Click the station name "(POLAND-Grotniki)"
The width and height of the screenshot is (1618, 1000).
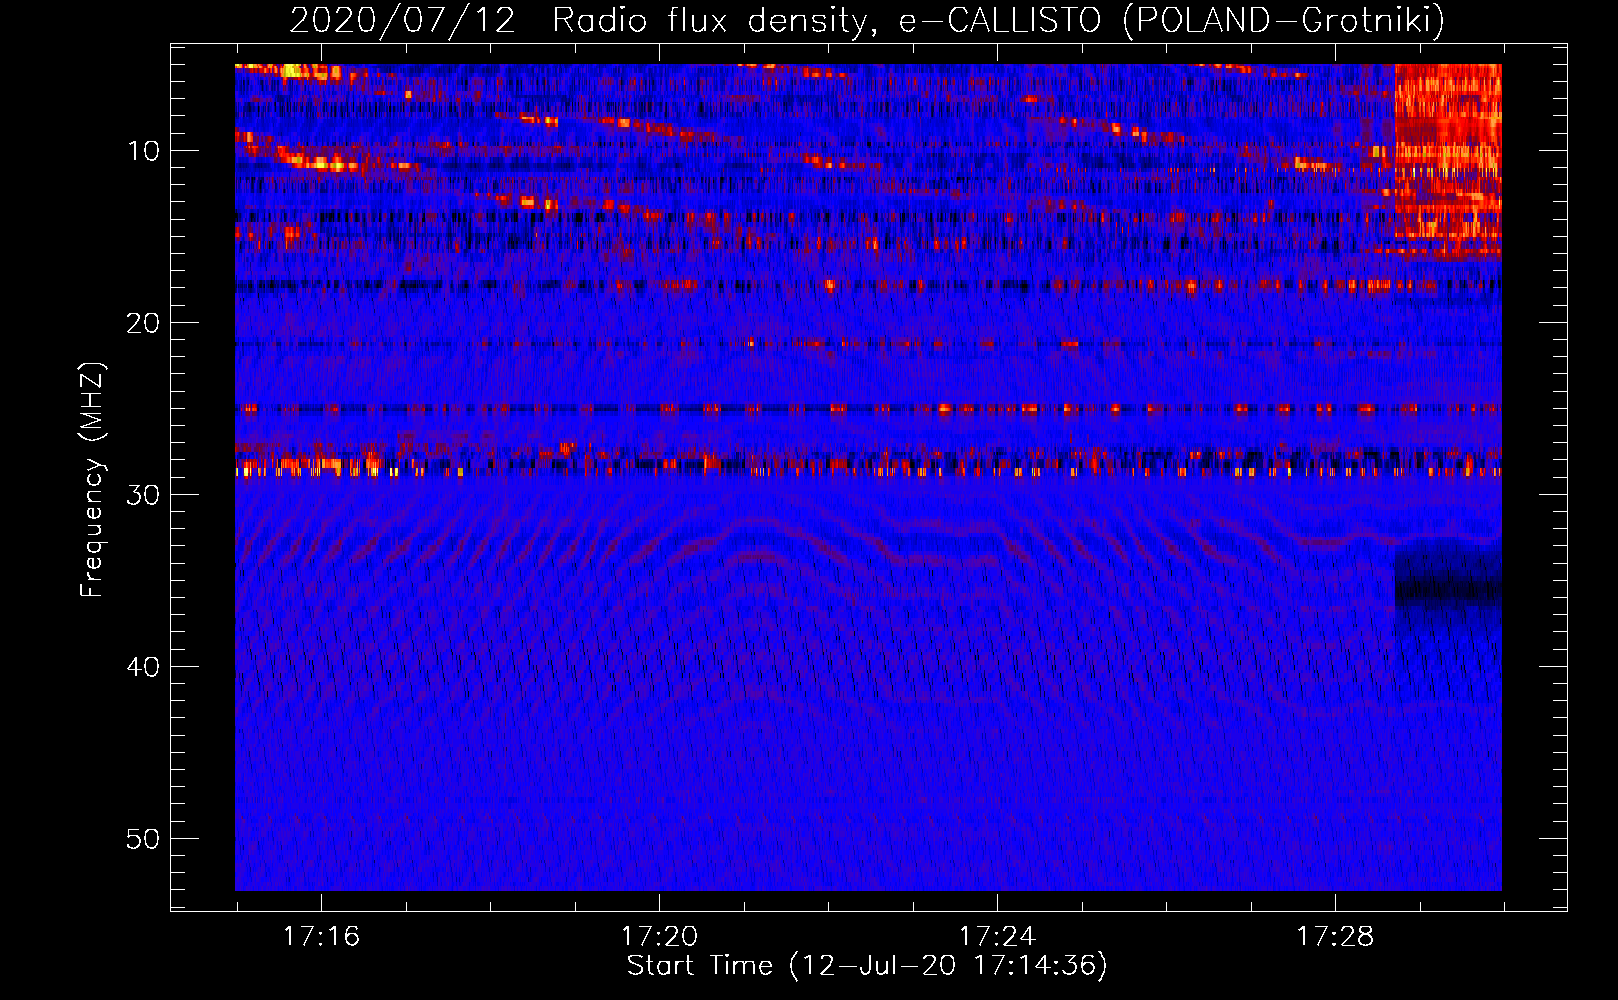(1283, 20)
